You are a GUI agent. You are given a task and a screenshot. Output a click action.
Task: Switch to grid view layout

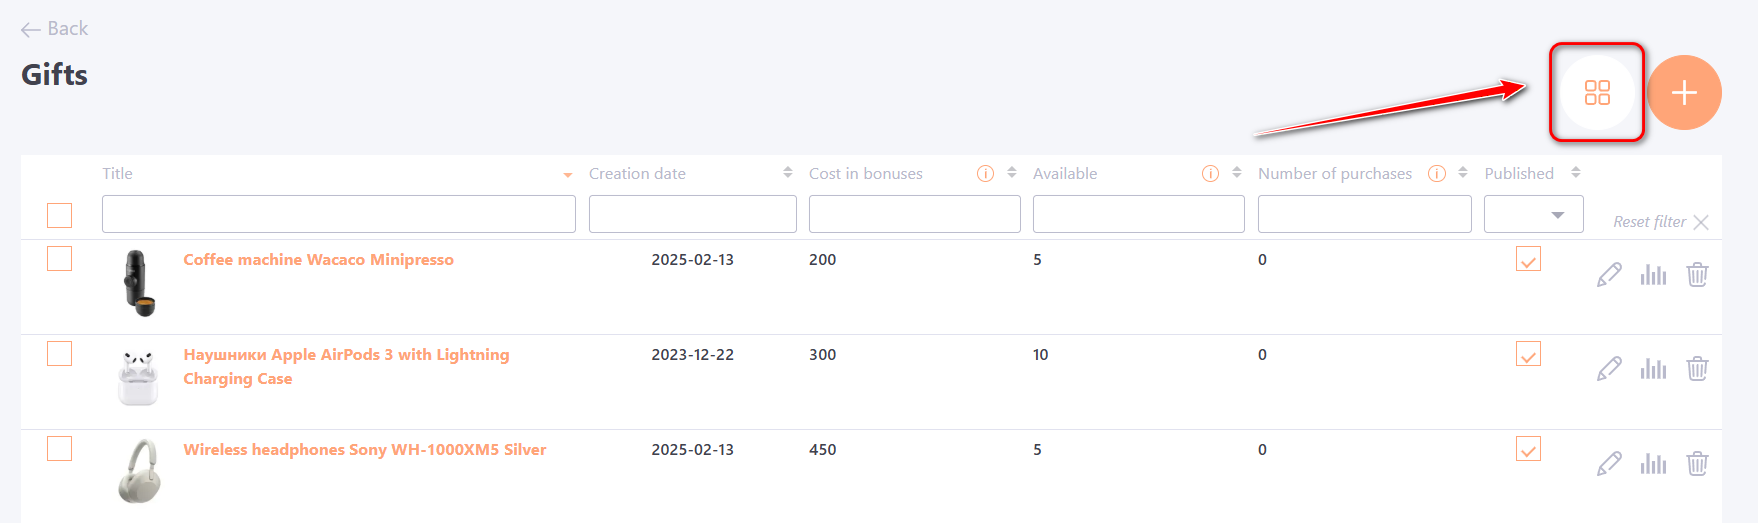pos(1597,93)
